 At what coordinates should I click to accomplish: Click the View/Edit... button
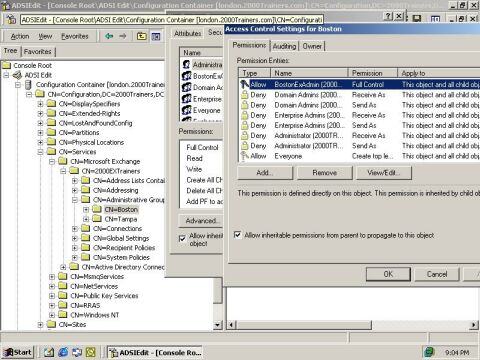coord(384,173)
